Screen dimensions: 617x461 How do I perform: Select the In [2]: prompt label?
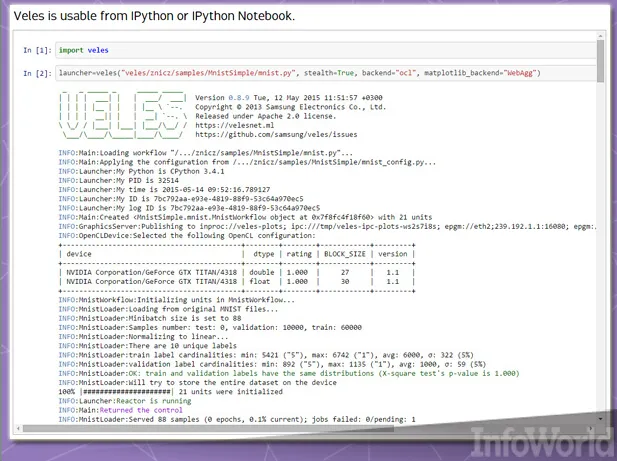37,73
